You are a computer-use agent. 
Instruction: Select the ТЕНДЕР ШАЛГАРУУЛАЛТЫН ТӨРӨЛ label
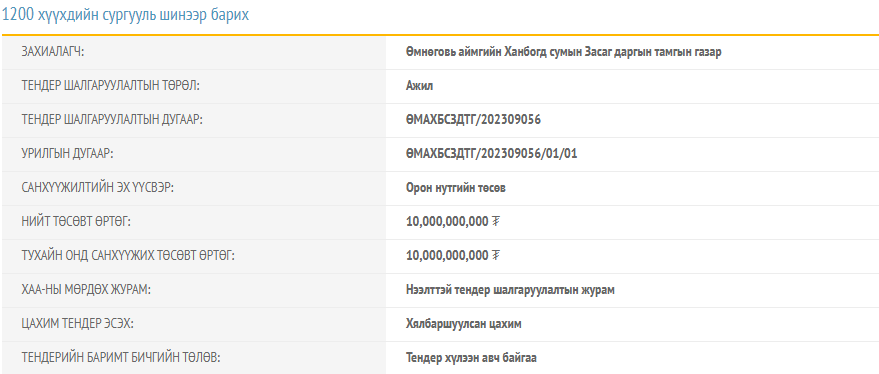[110, 86]
